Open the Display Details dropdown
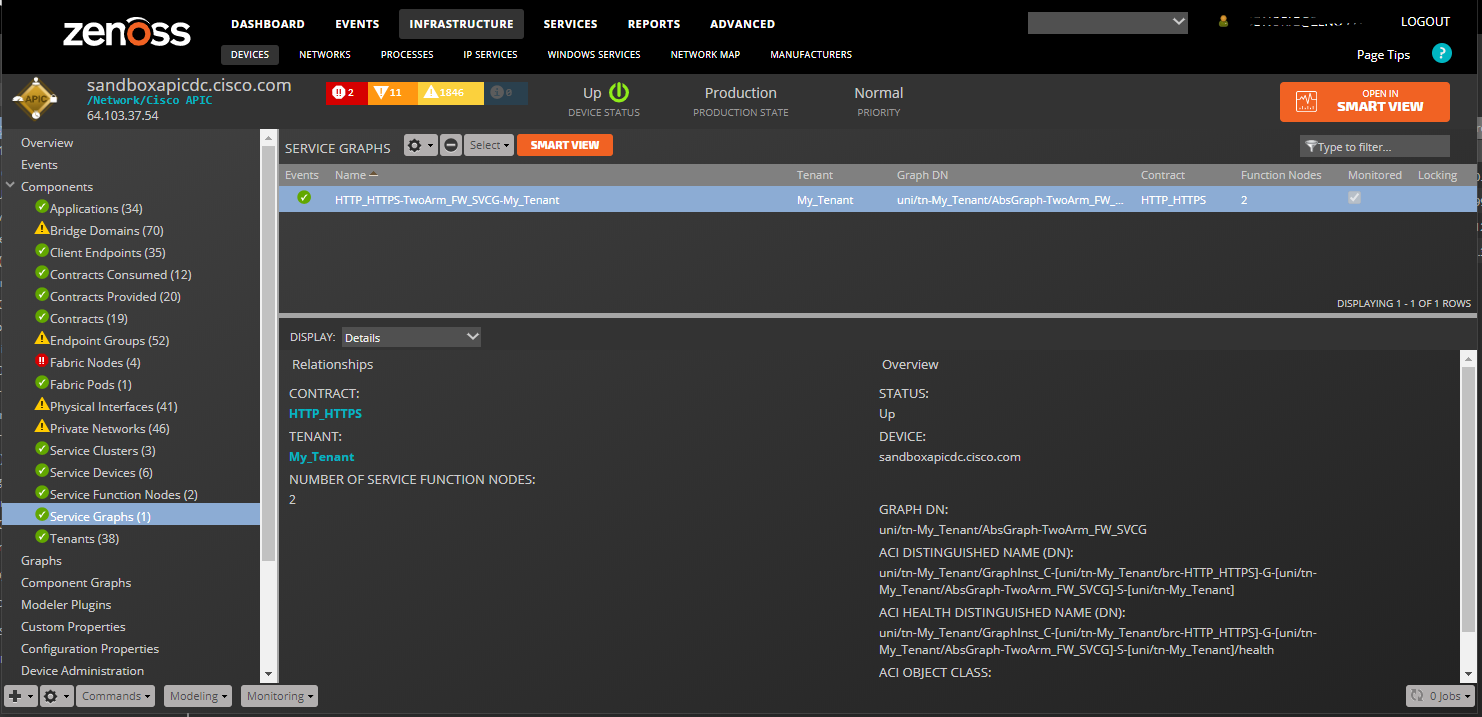 pos(411,337)
